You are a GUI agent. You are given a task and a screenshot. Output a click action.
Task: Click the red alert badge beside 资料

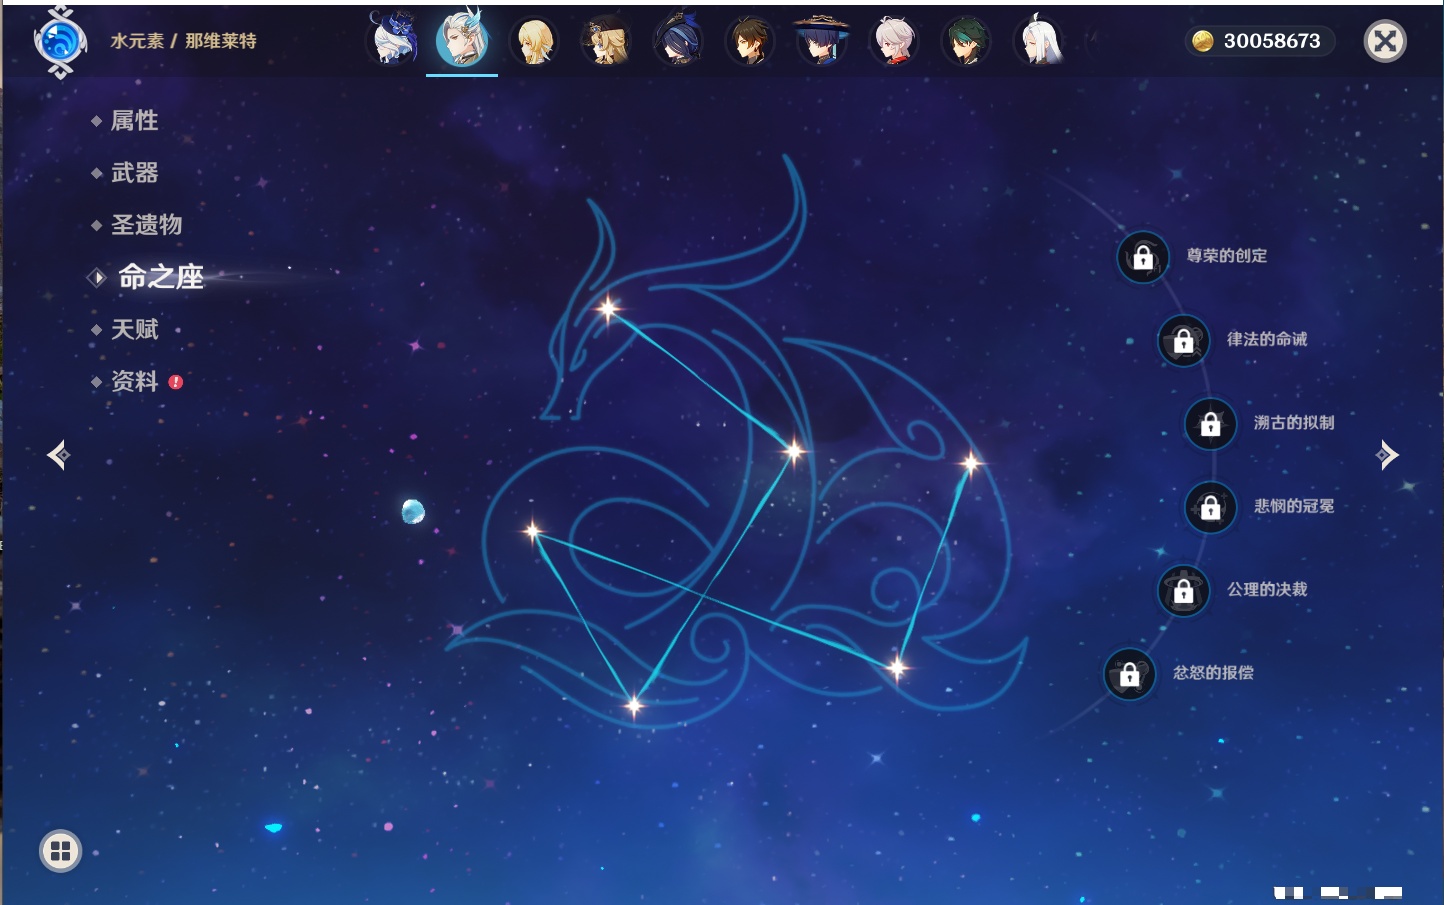pos(176,381)
